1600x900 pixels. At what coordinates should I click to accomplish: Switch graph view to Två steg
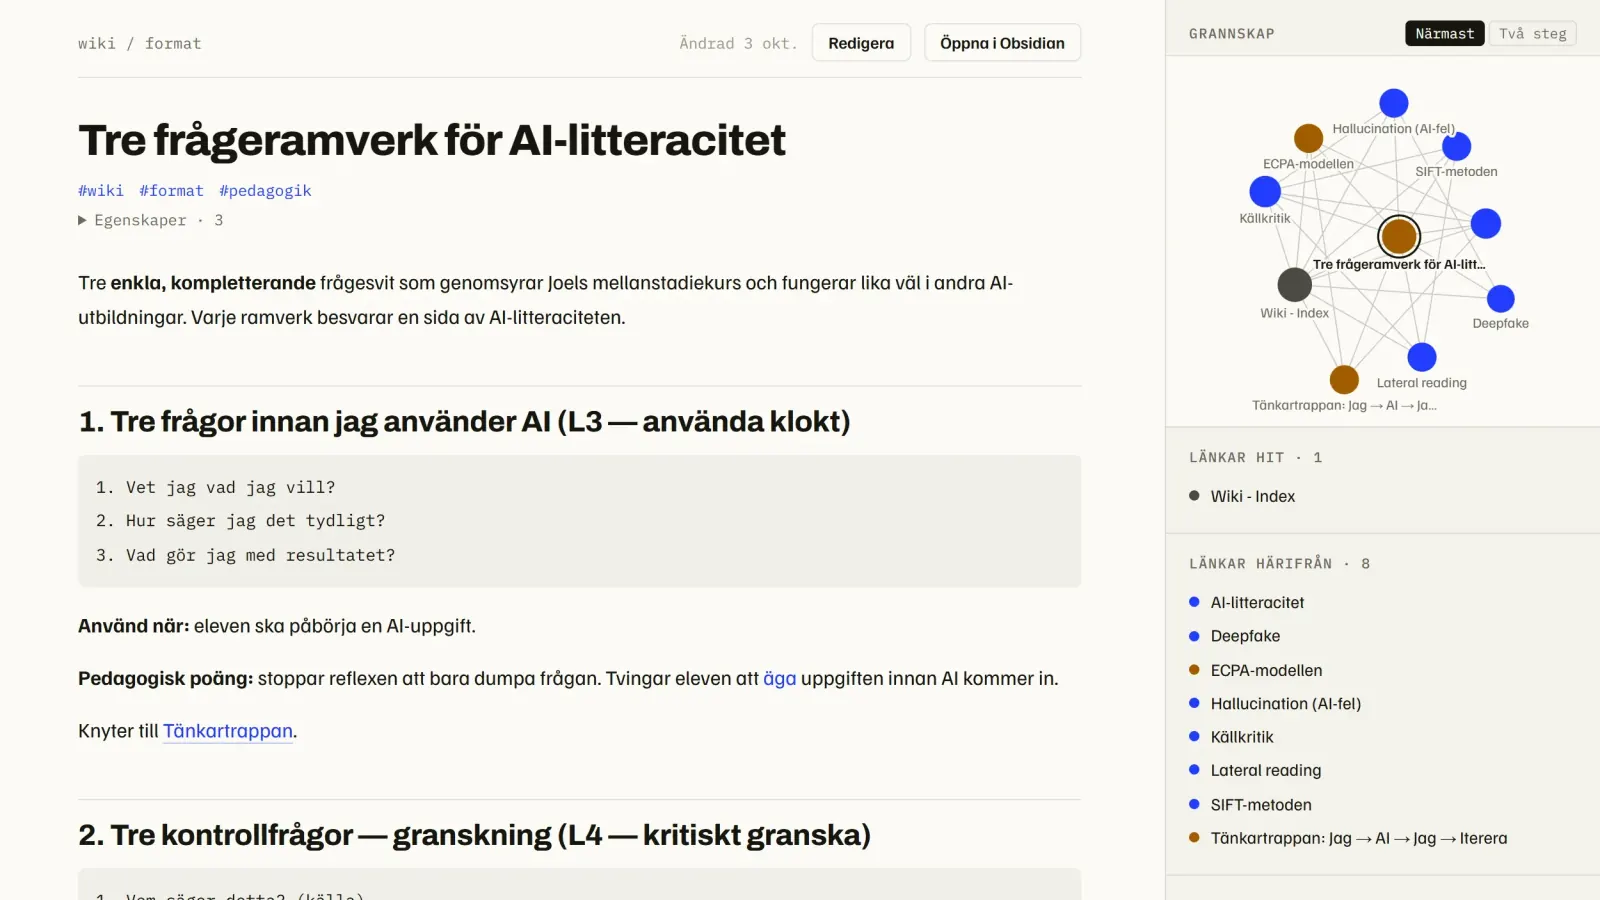[1532, 34]
